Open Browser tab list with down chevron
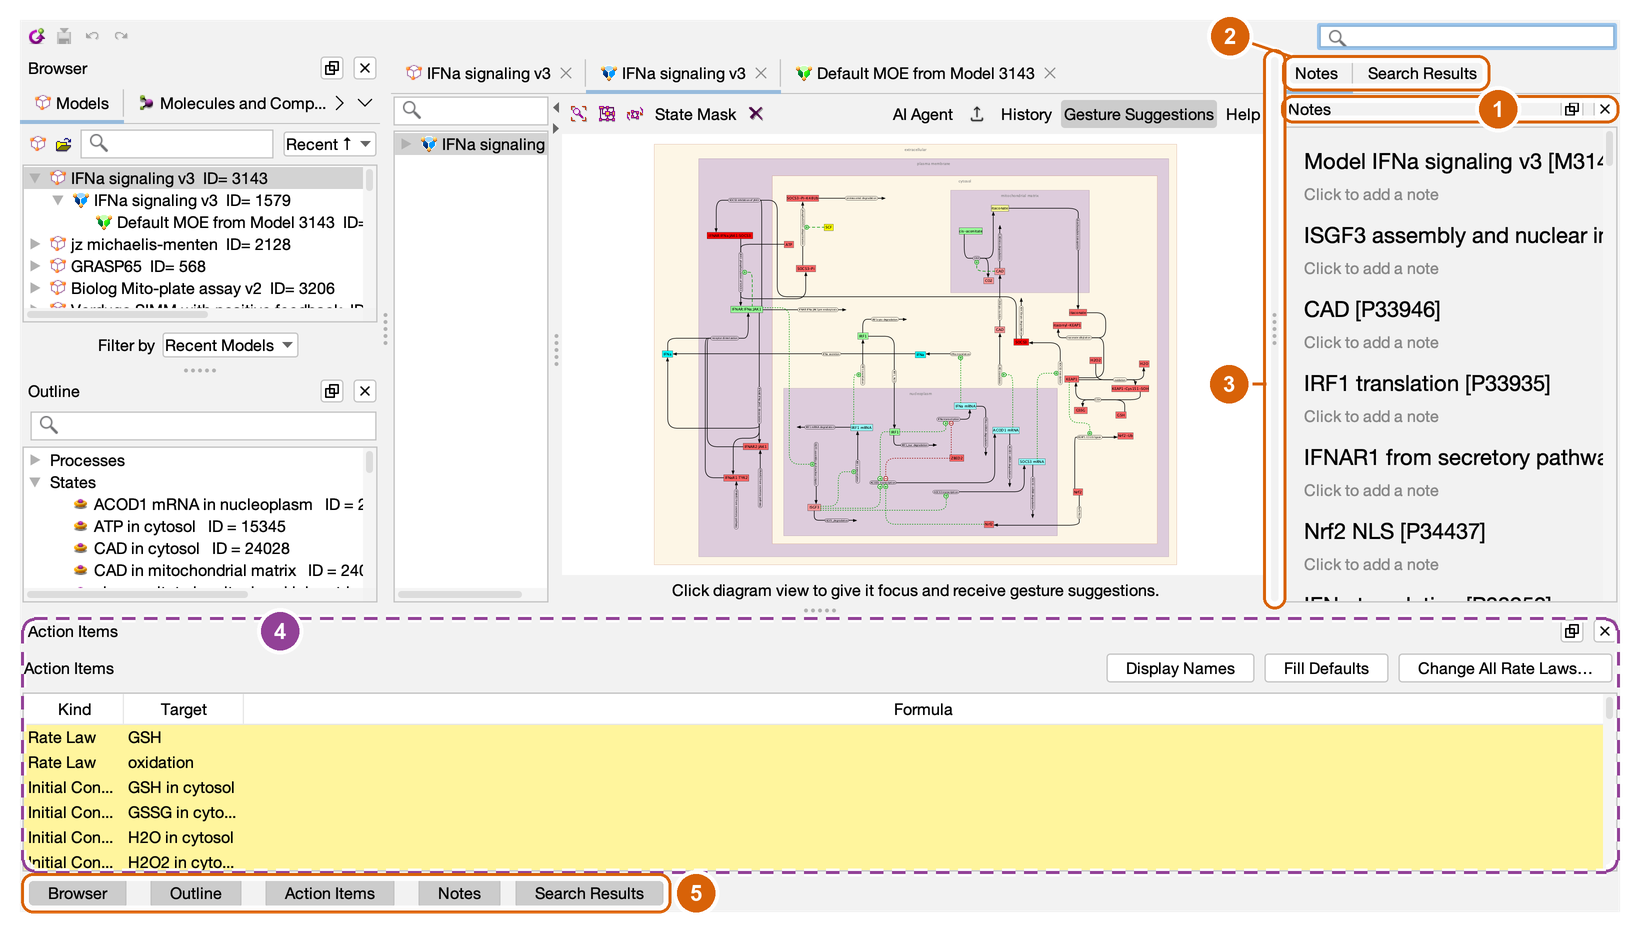The width and height of the screenshot is (1640, 932). (x=365, y=103)
